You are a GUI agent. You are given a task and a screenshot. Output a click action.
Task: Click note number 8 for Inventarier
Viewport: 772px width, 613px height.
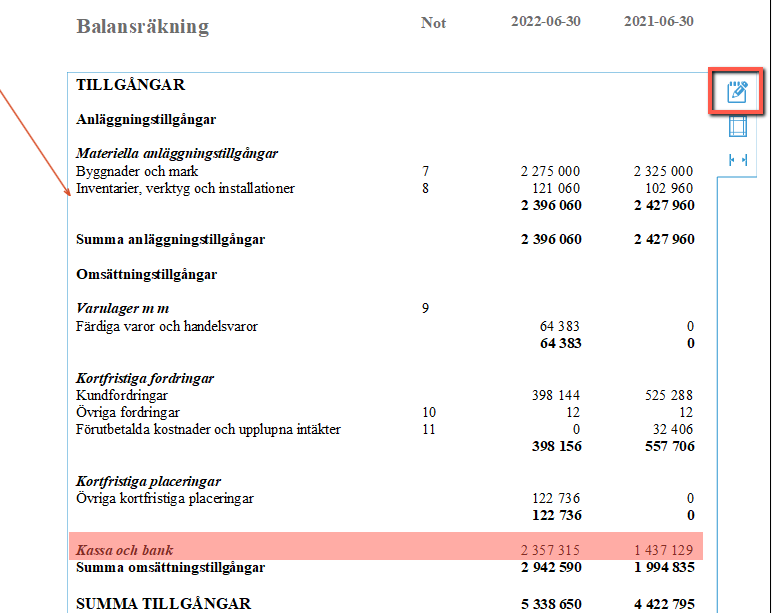click(x=425, y=188)
